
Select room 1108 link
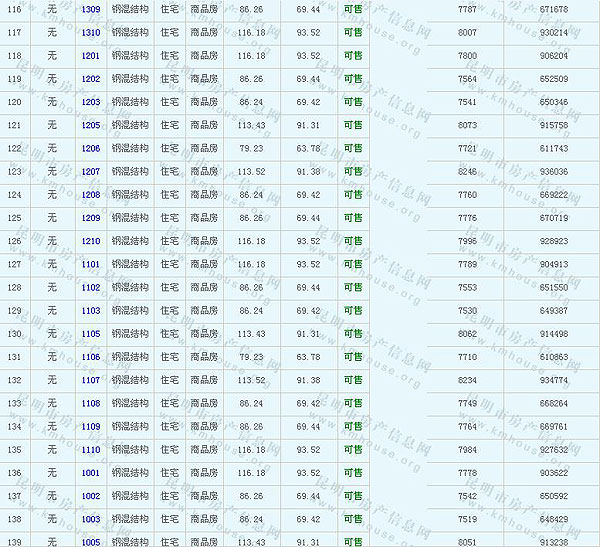tap(91, 403)
